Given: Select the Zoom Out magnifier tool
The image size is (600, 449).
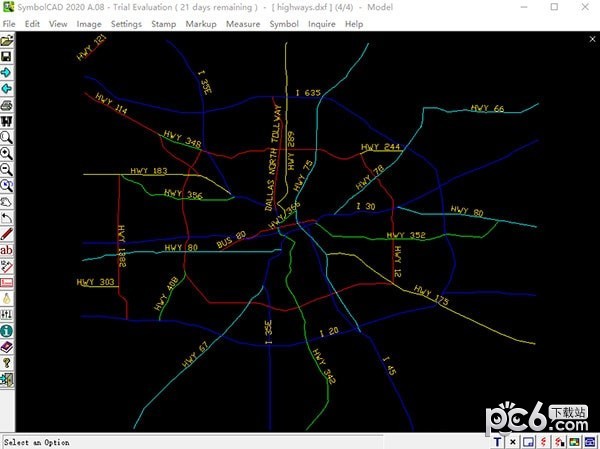Looking at the screenshot, I should coord(7,169).
